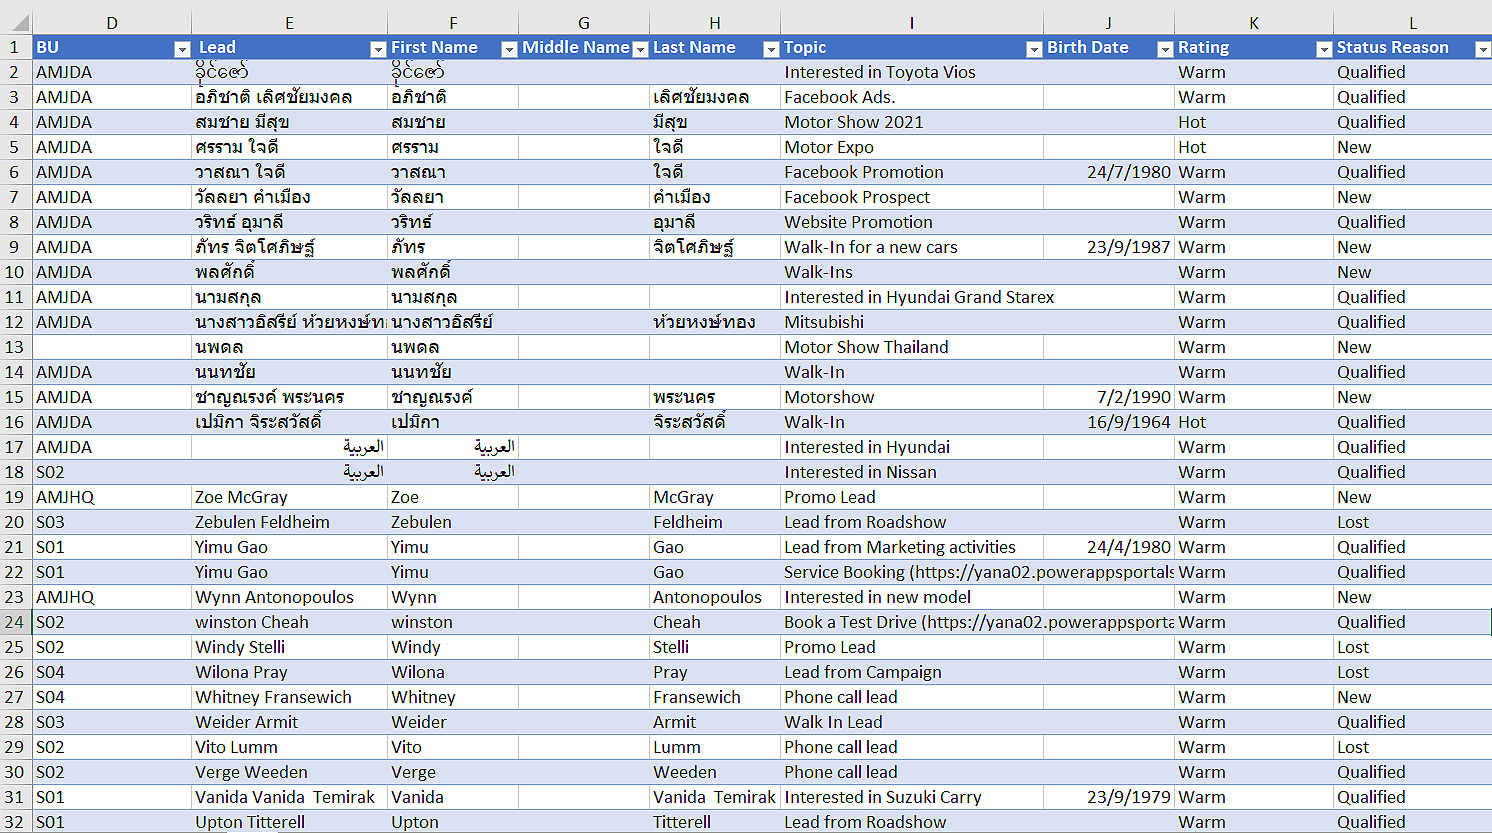Viewport: 1492px width, 833px height.
Task: Click 'Upton Titterell' lead cell
Action: pos(289,822)
